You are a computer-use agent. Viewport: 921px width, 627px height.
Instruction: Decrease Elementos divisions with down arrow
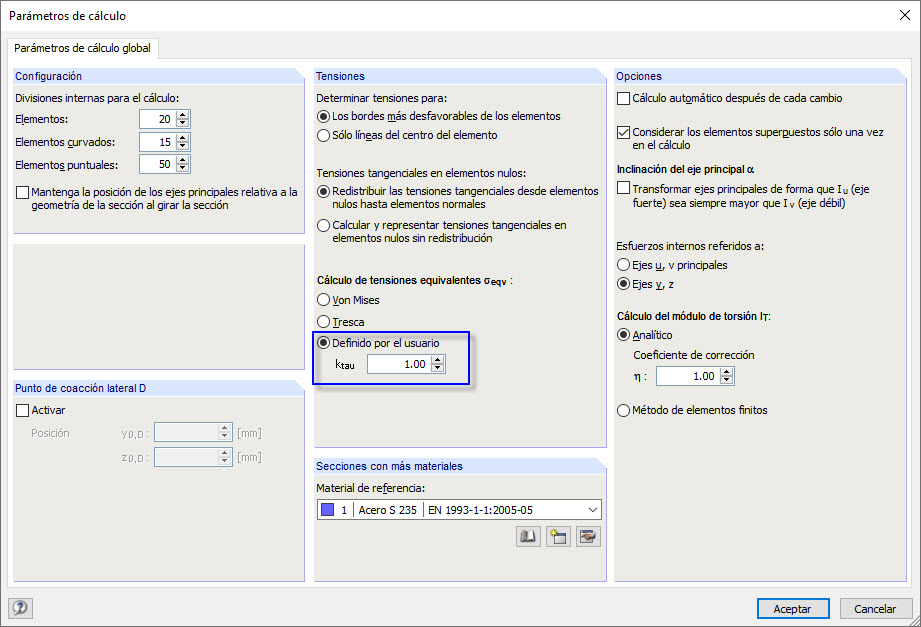(183, 123)
